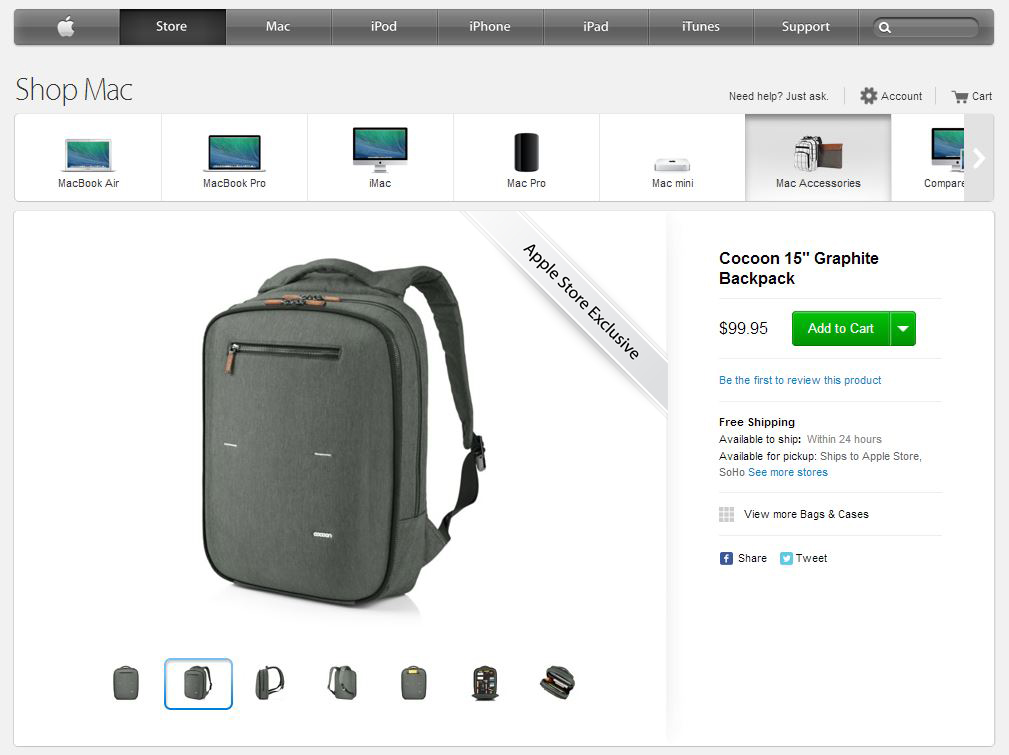Viewport: 1009px width, 755px height.
Task: Switch to the iTunes navigation tab
Action: 701,26
